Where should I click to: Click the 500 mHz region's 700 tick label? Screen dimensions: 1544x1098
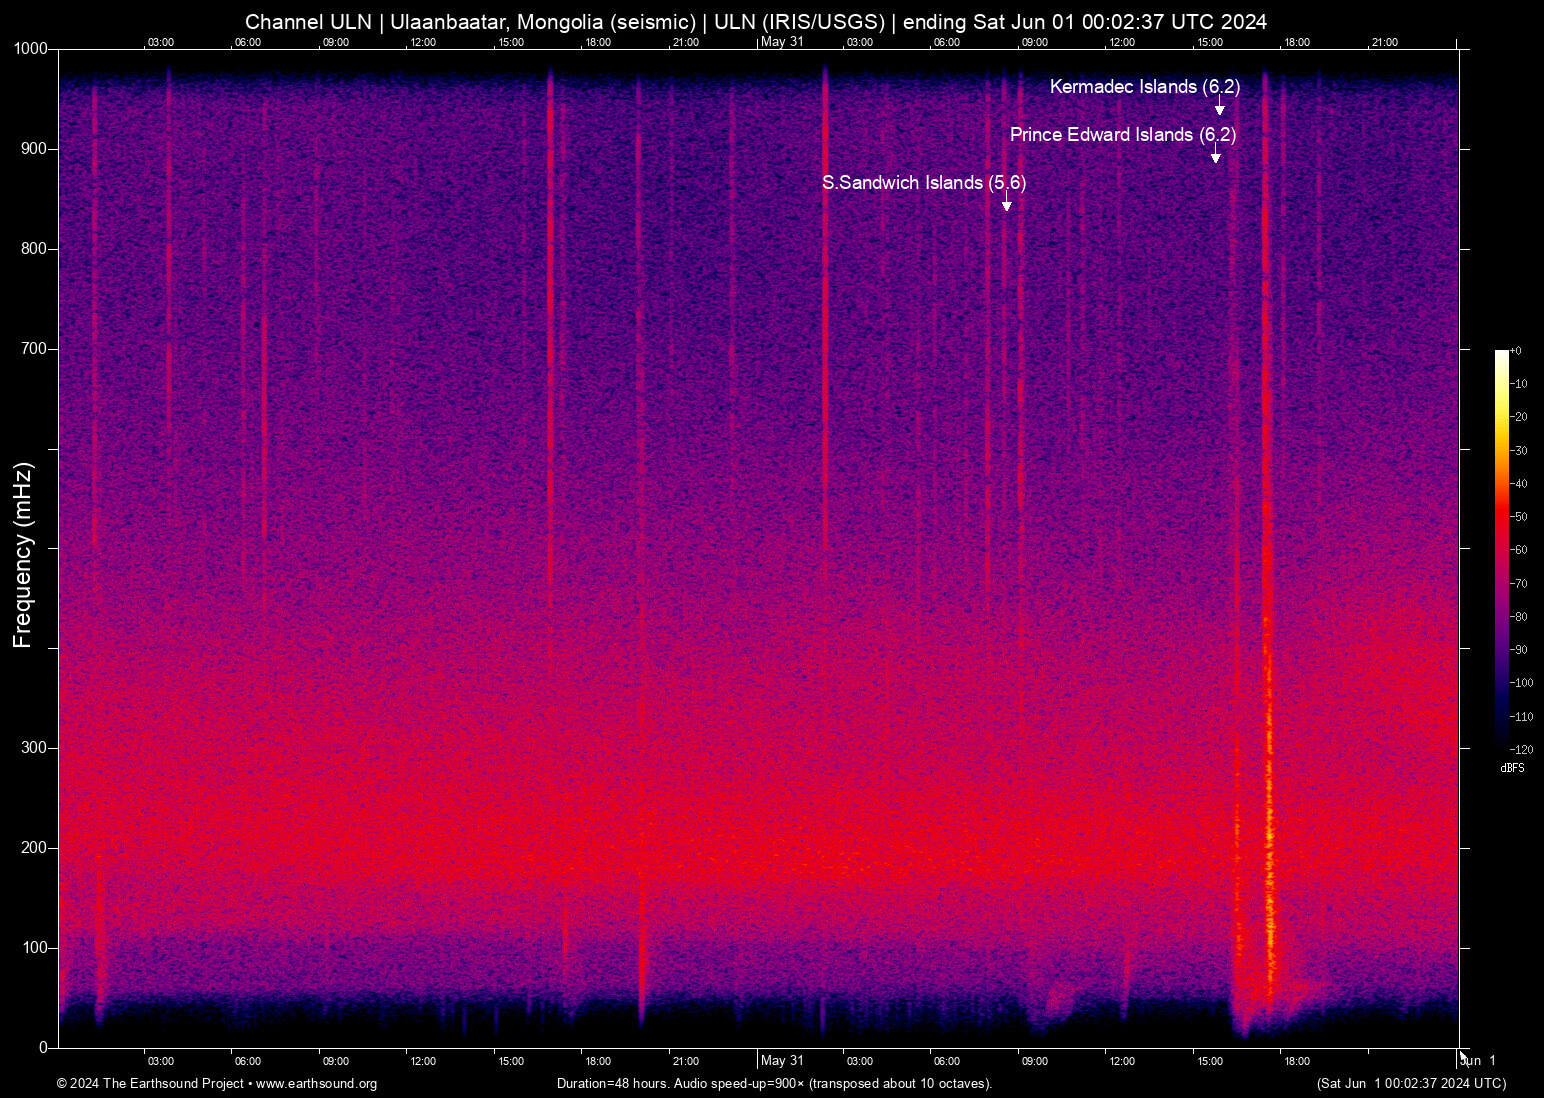[x=34, y=349]
